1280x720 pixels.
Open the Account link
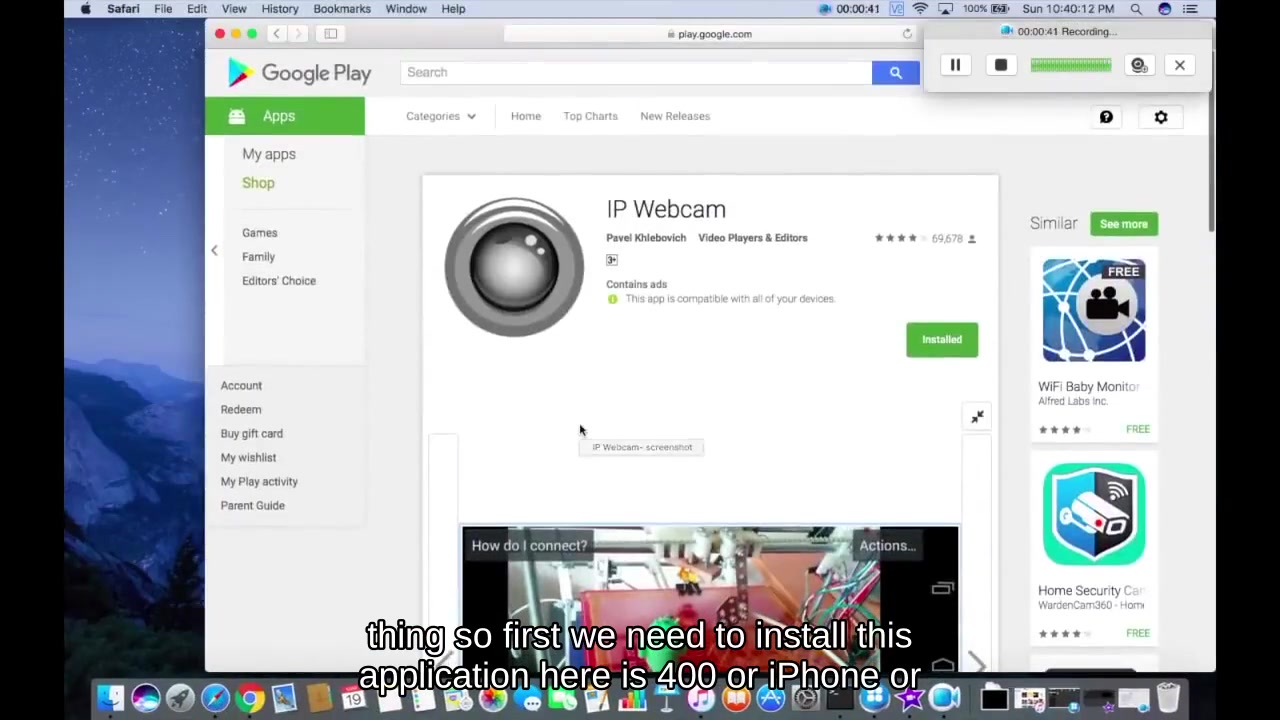pos(241,385)
